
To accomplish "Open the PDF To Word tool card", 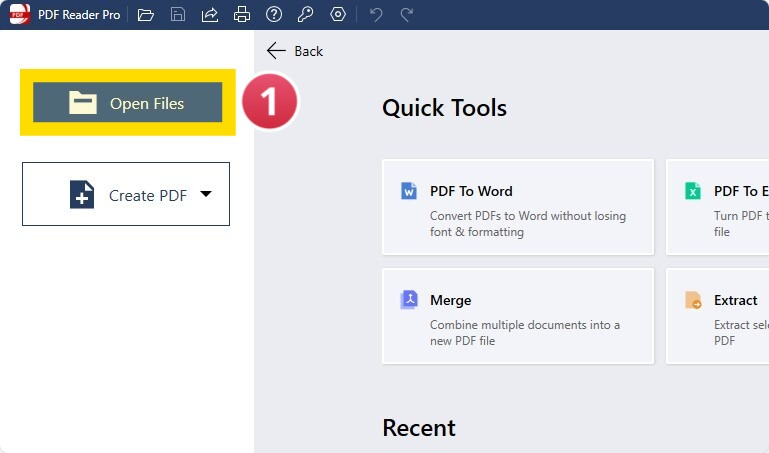I will click(518, 207).
